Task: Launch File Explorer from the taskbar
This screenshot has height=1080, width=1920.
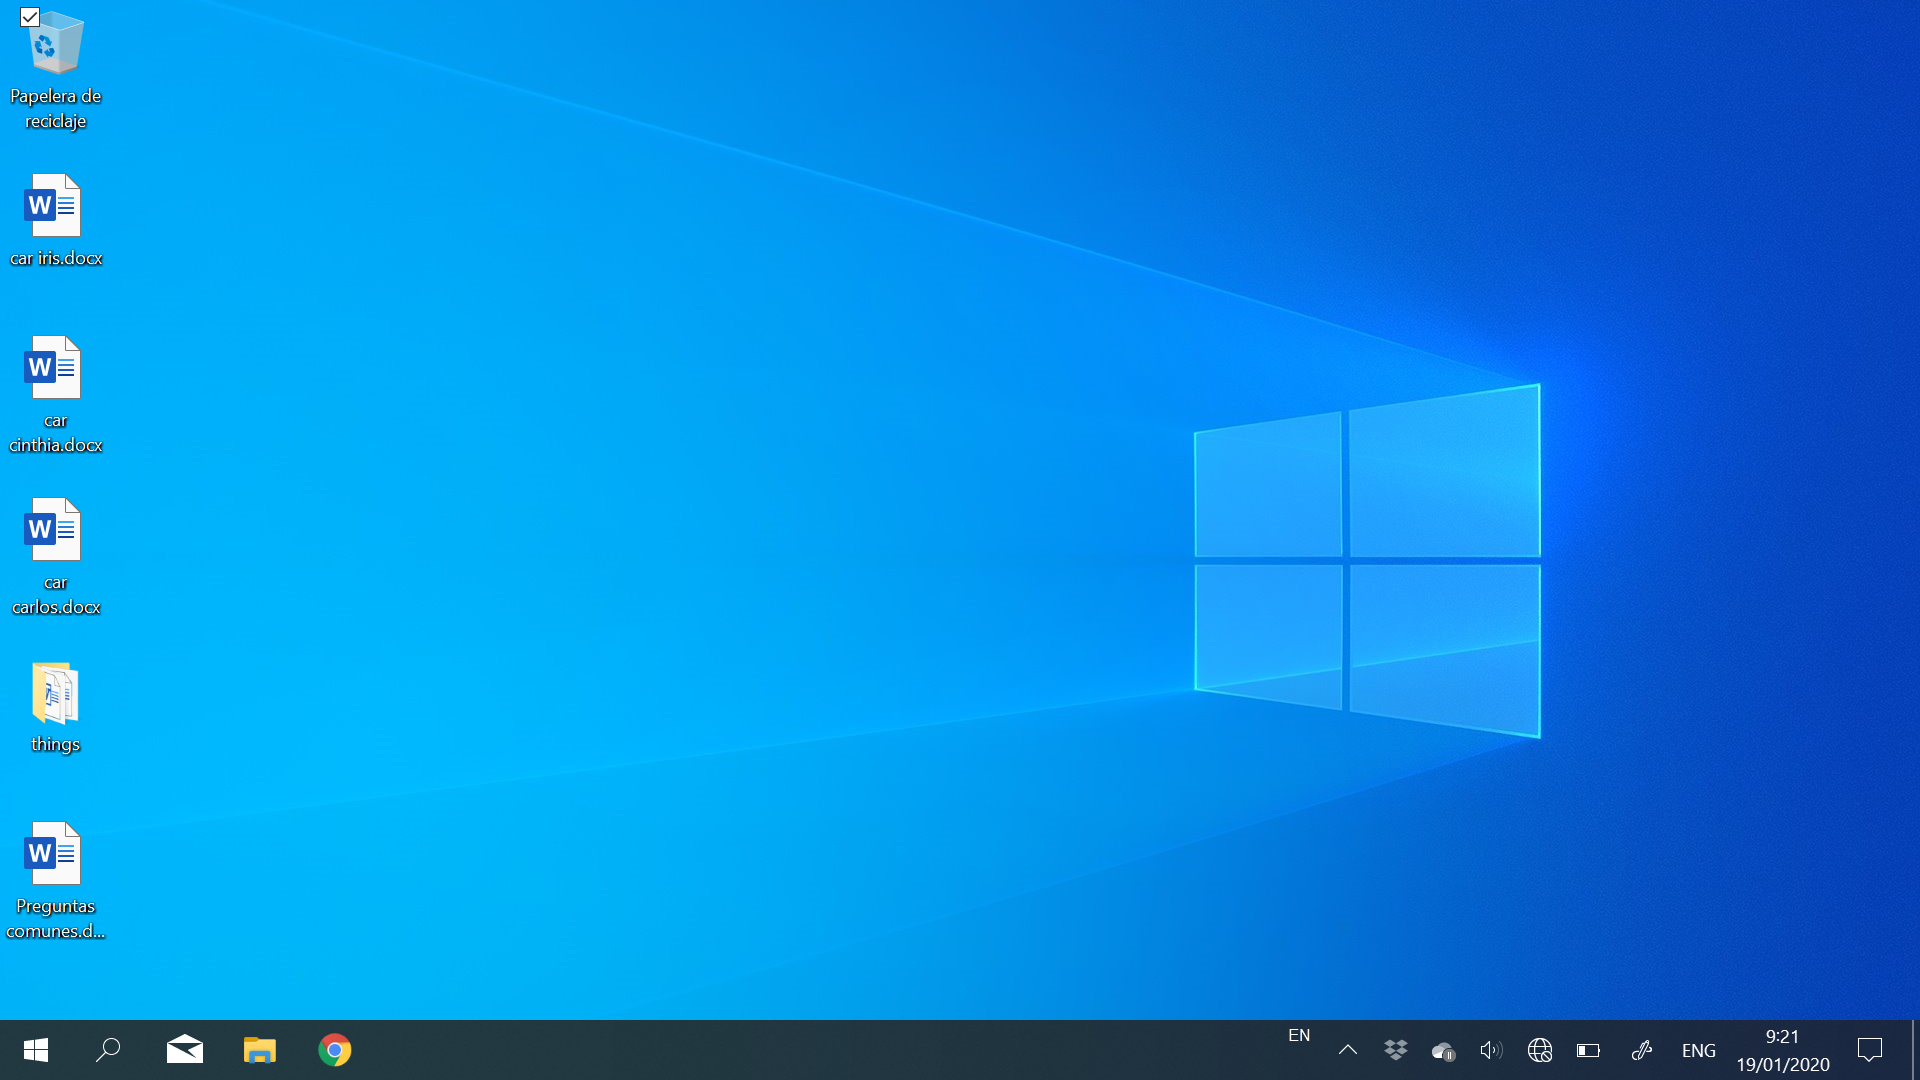Action: [260, 1050]
